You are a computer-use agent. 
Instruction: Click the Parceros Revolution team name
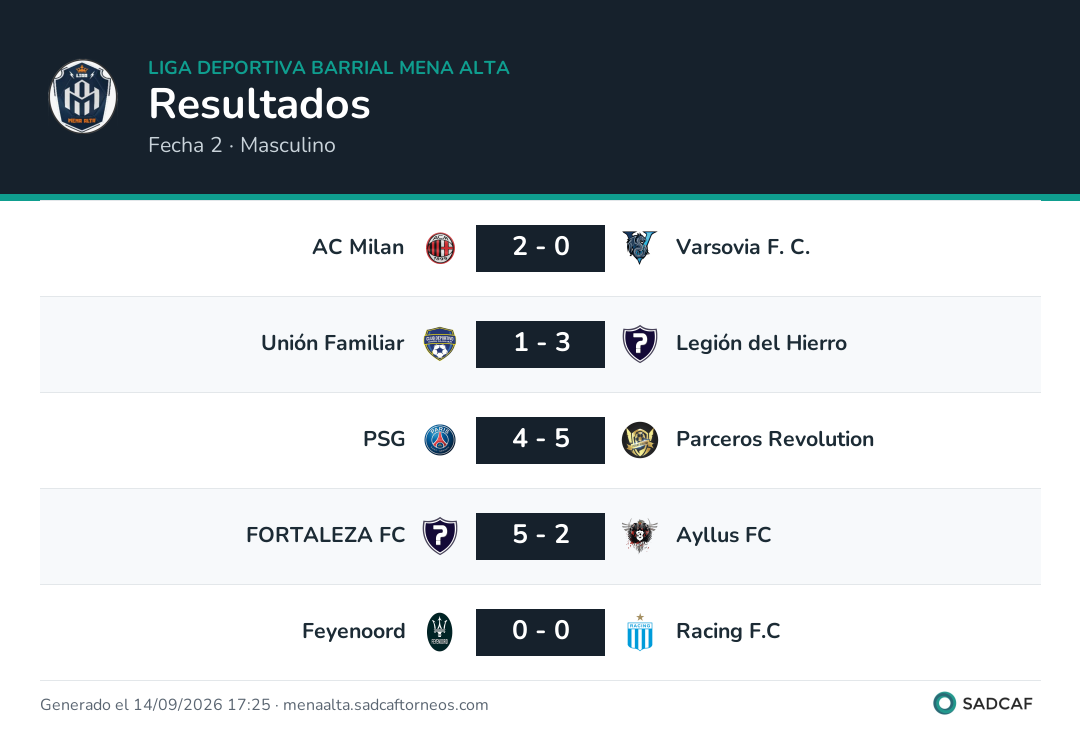click(775, 439)
